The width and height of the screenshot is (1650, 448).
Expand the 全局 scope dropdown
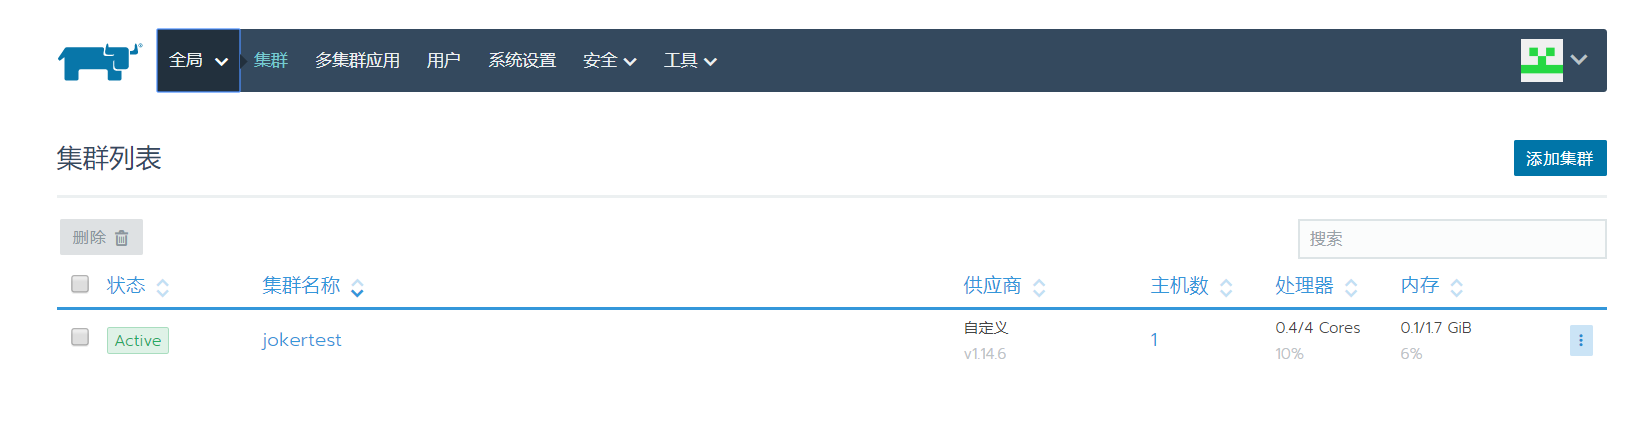point(198,61)
